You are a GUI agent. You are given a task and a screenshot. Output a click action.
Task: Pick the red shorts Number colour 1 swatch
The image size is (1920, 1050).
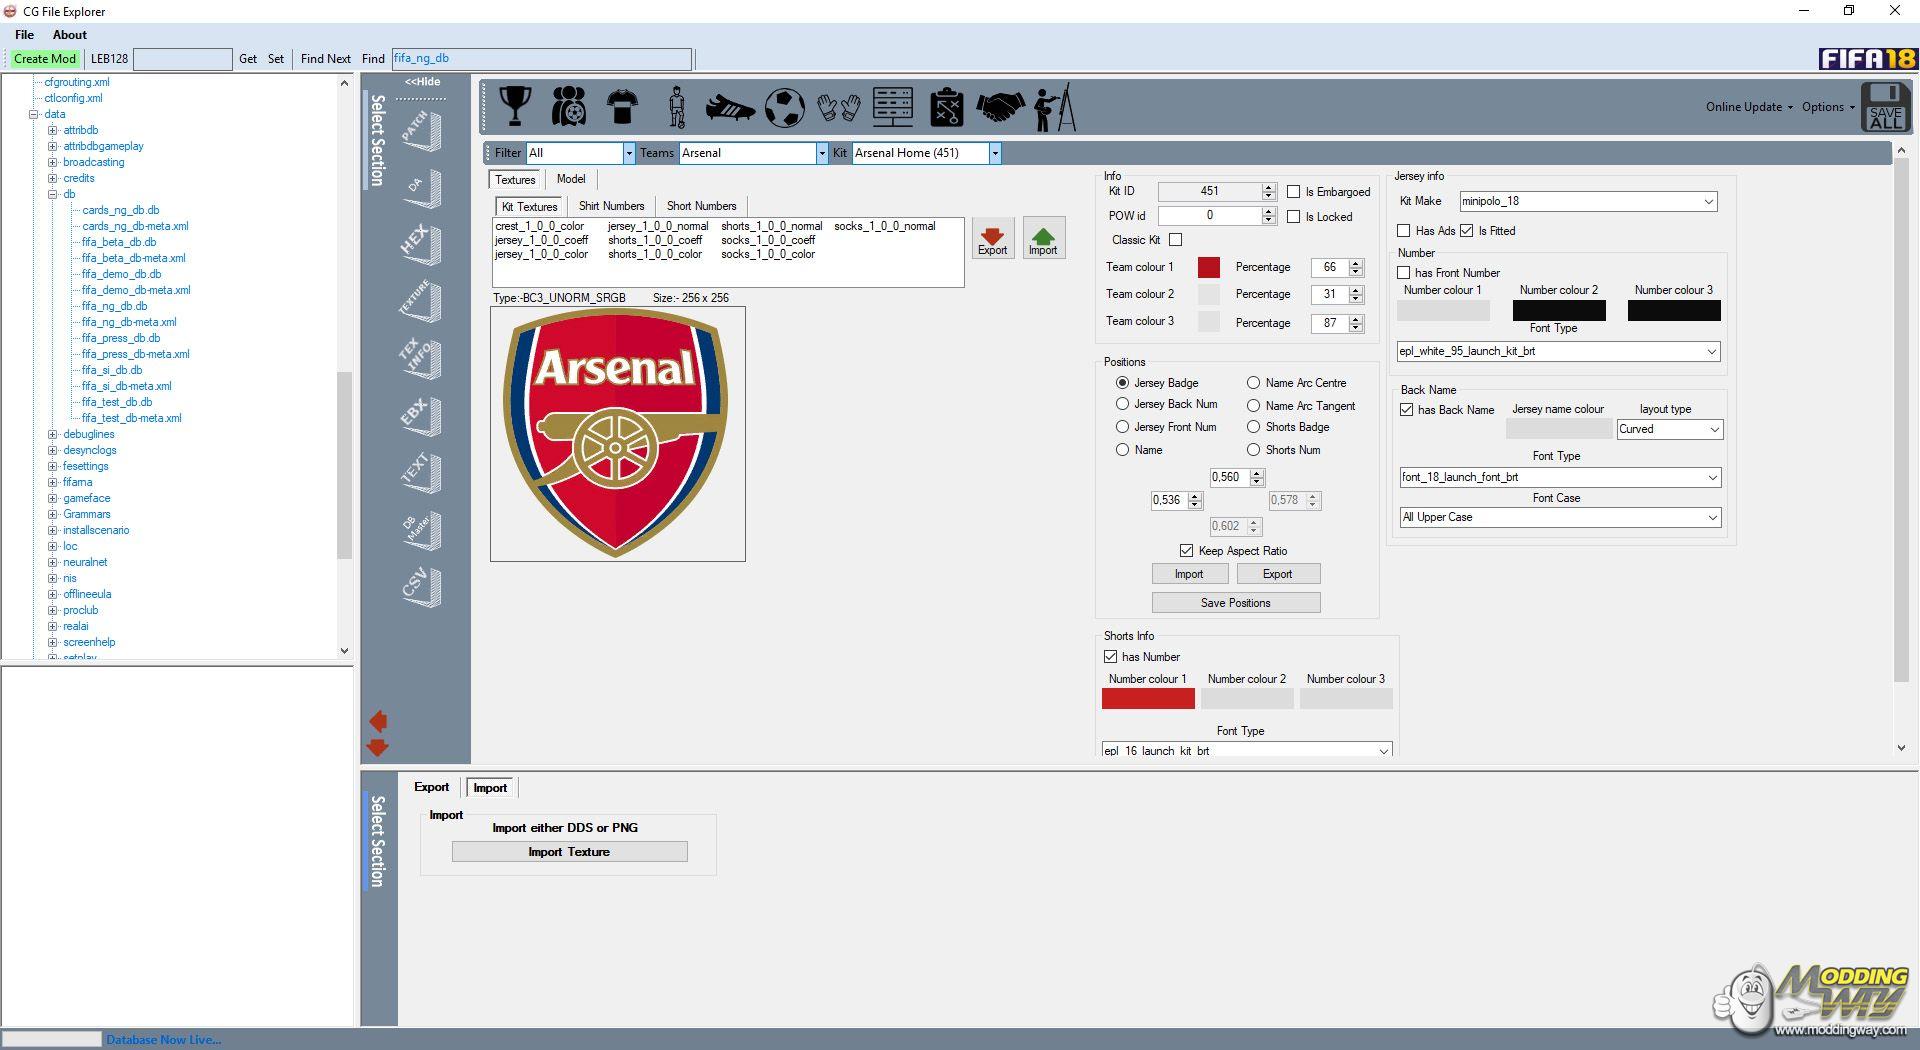point(1148,699)
